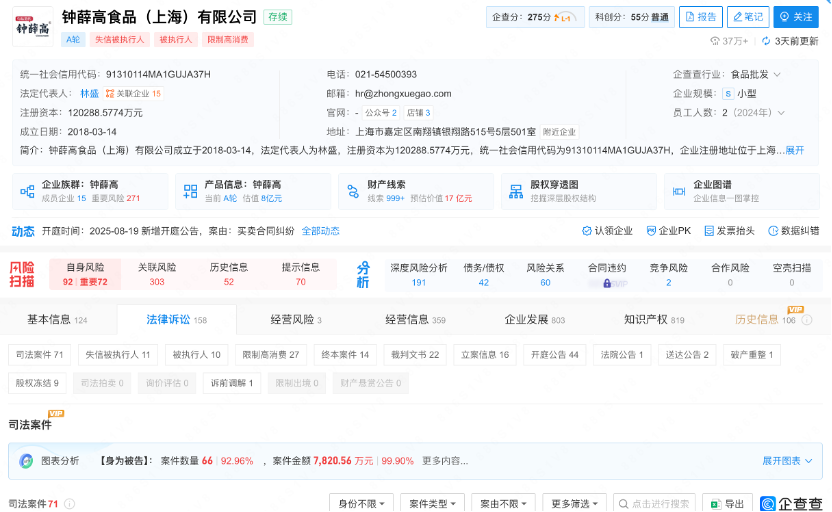The height and width of the screenshot is (512, 832).
Task: Open 更多内容 link in chart summary
Action: pyautogui.click(x=445, y=461)
